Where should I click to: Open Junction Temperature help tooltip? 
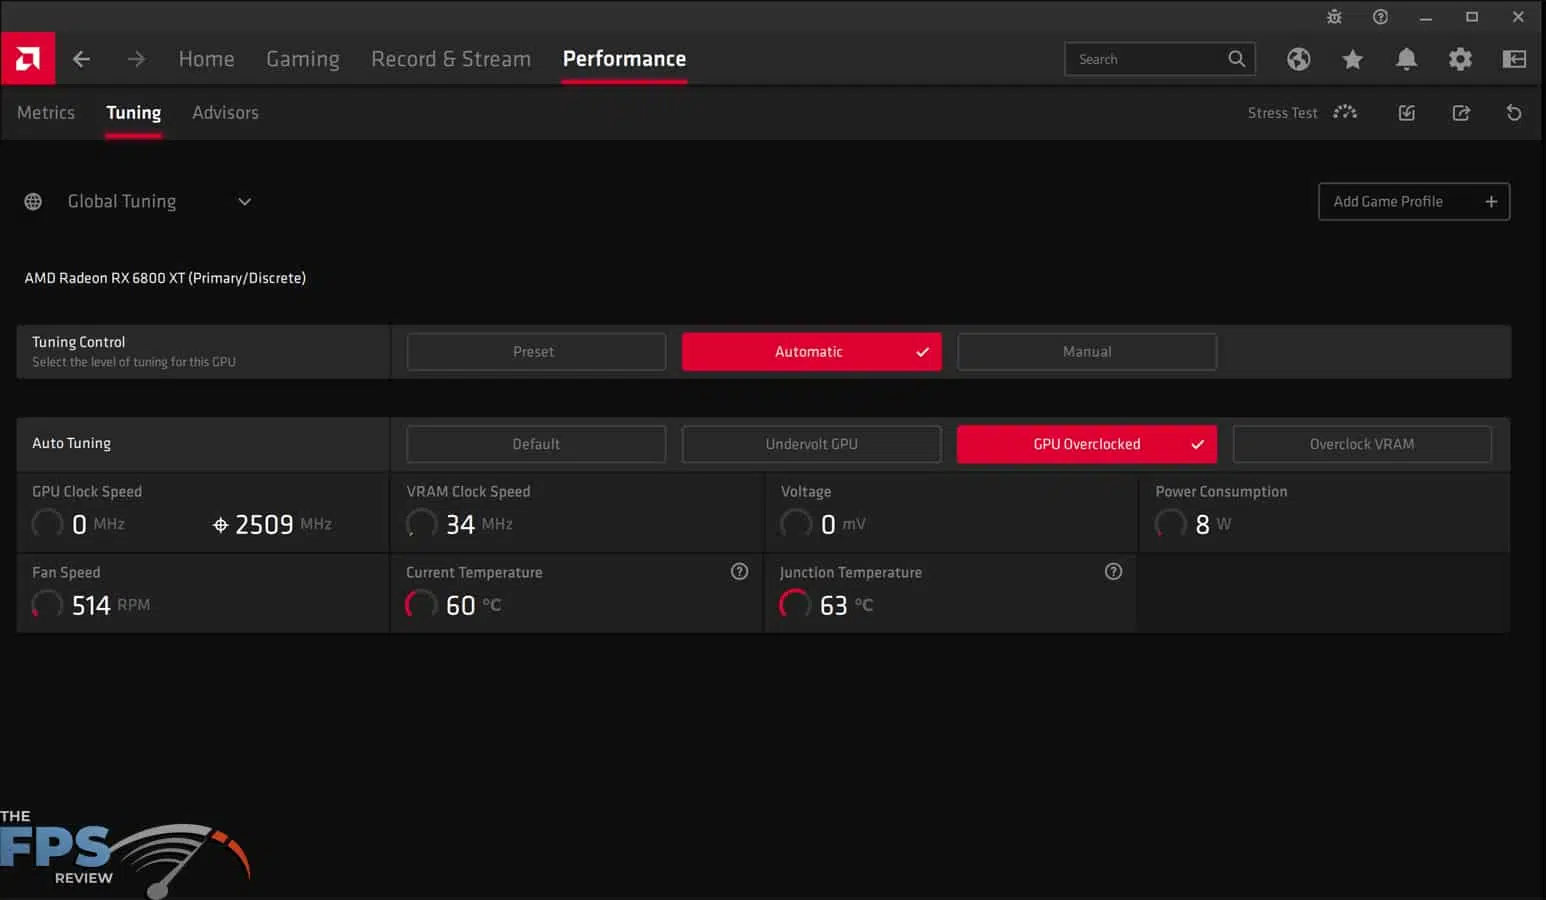(x=1113, y=571)
